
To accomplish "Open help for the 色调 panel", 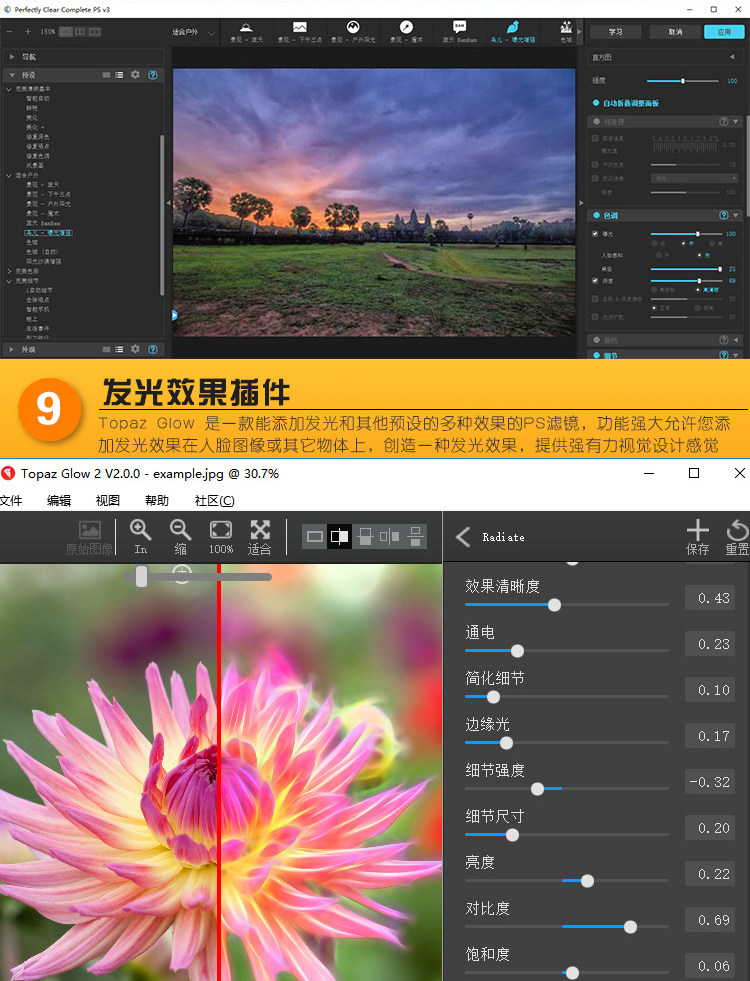I will (x=724, y=215).
